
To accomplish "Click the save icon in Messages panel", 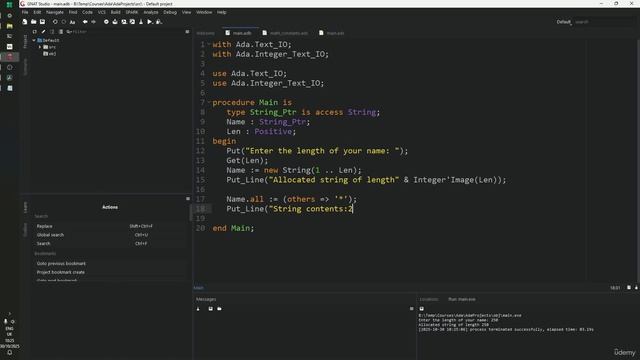I will [x=211, y=309].
